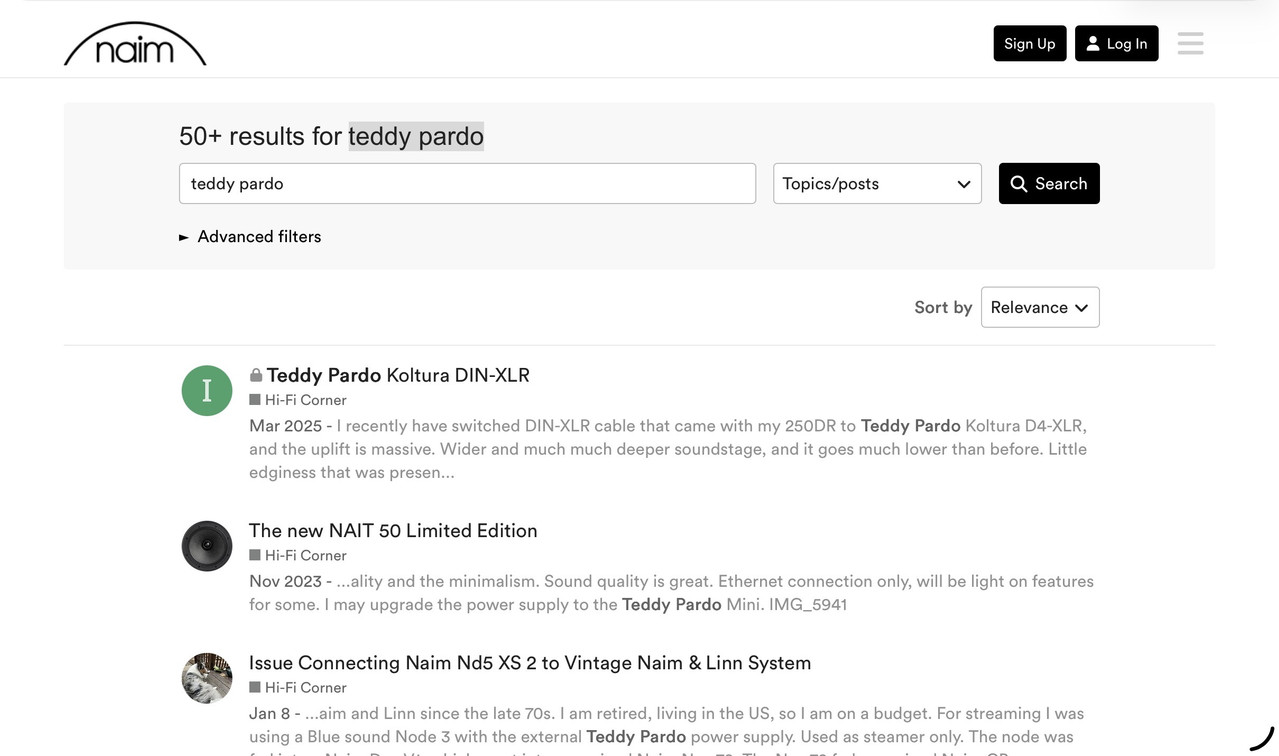Screen dimensions: 1279x756
Task: Open the hamburger menu icon
Action: (x=1190, y=43)
